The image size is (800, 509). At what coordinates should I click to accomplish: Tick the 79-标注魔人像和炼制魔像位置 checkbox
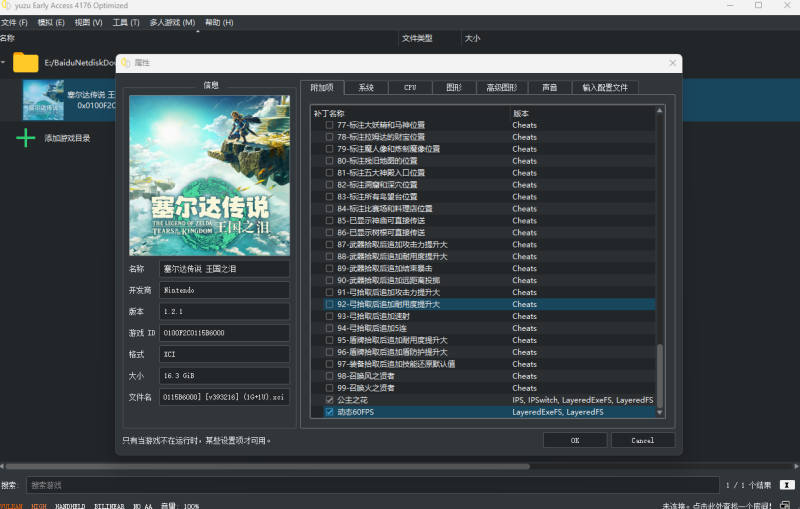click(x=329, y=149)
